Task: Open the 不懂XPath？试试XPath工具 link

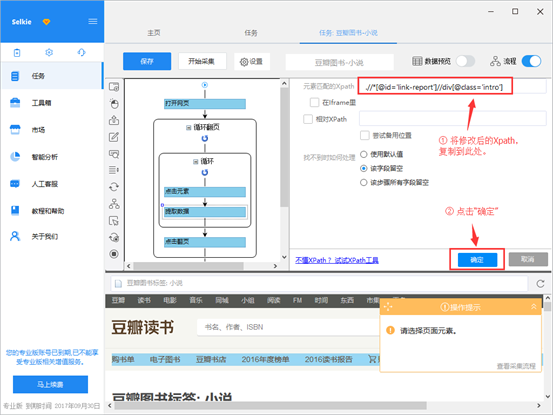Action: pyautogui.click(x=337, y=260)
